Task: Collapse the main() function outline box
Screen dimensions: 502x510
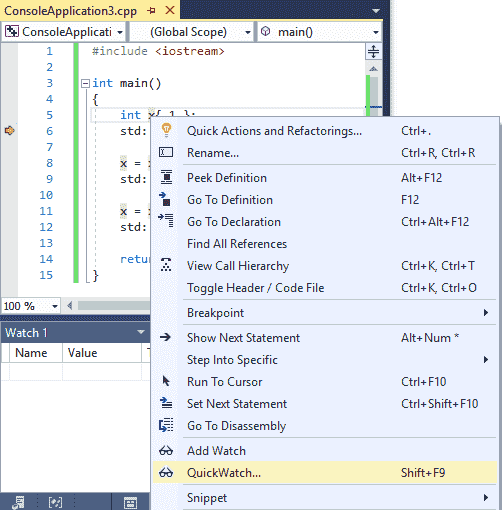Action: tap(85, 83)
